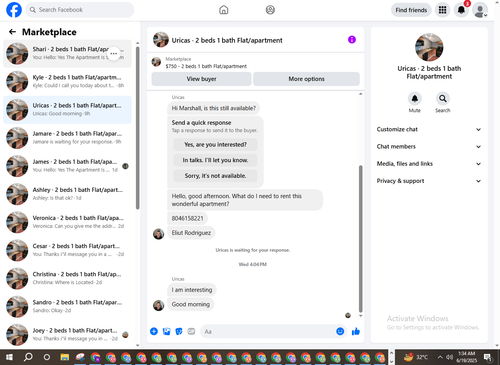Click the Cortana circle on taskbar
This screenshot has width=500, height=365.
(47, 357)
